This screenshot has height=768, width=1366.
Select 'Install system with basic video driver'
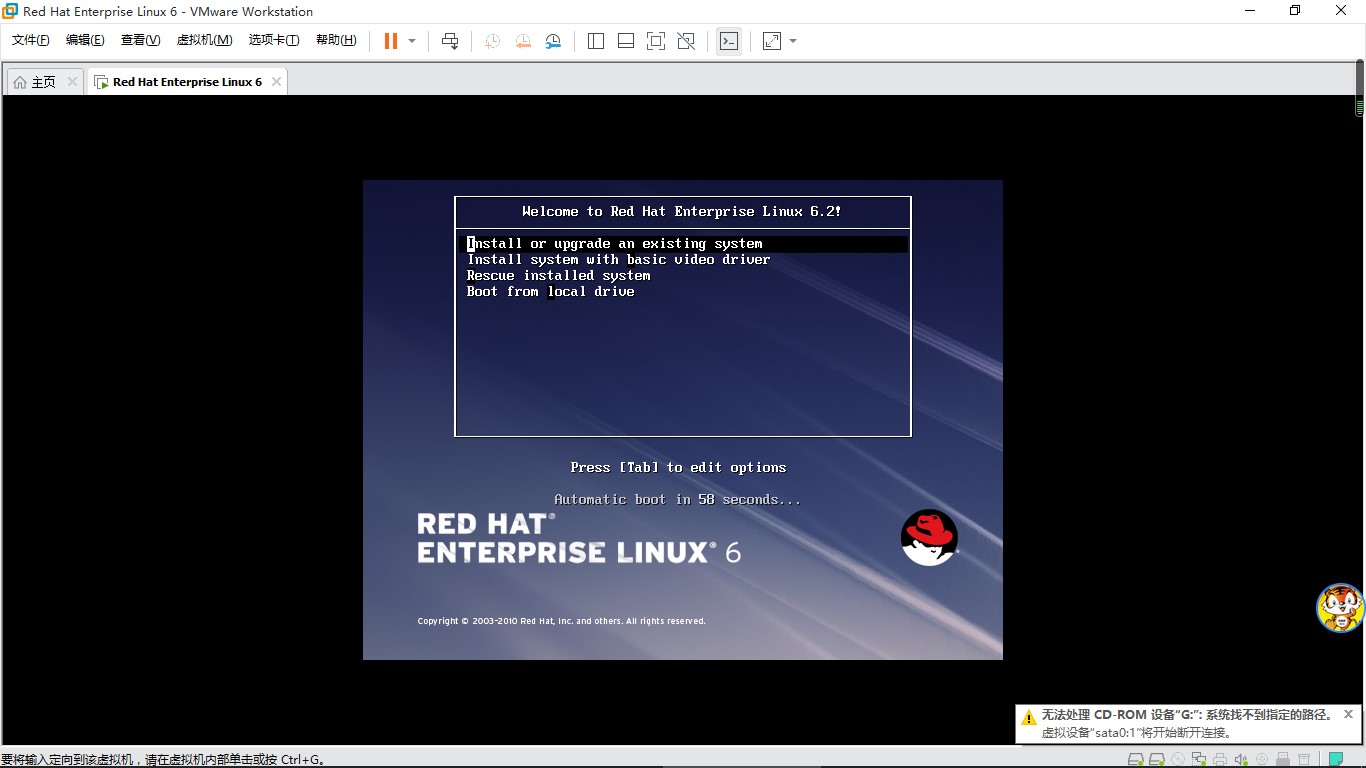pos(618,260)
